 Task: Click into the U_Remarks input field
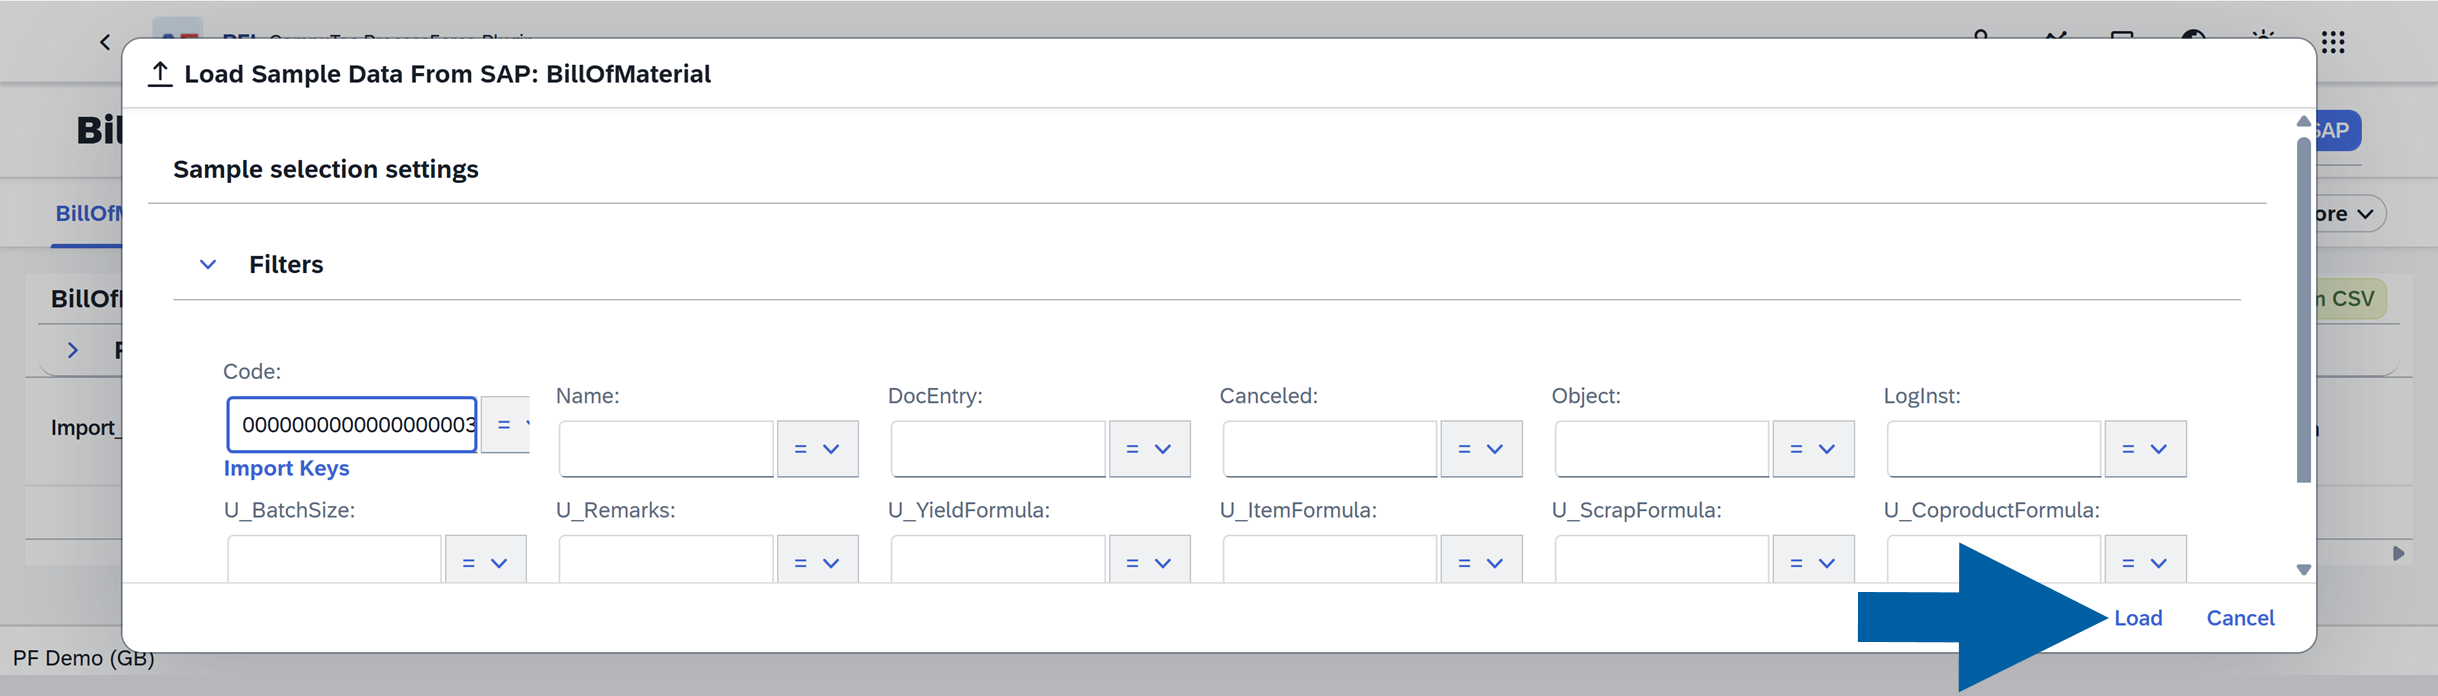[666, 559]
